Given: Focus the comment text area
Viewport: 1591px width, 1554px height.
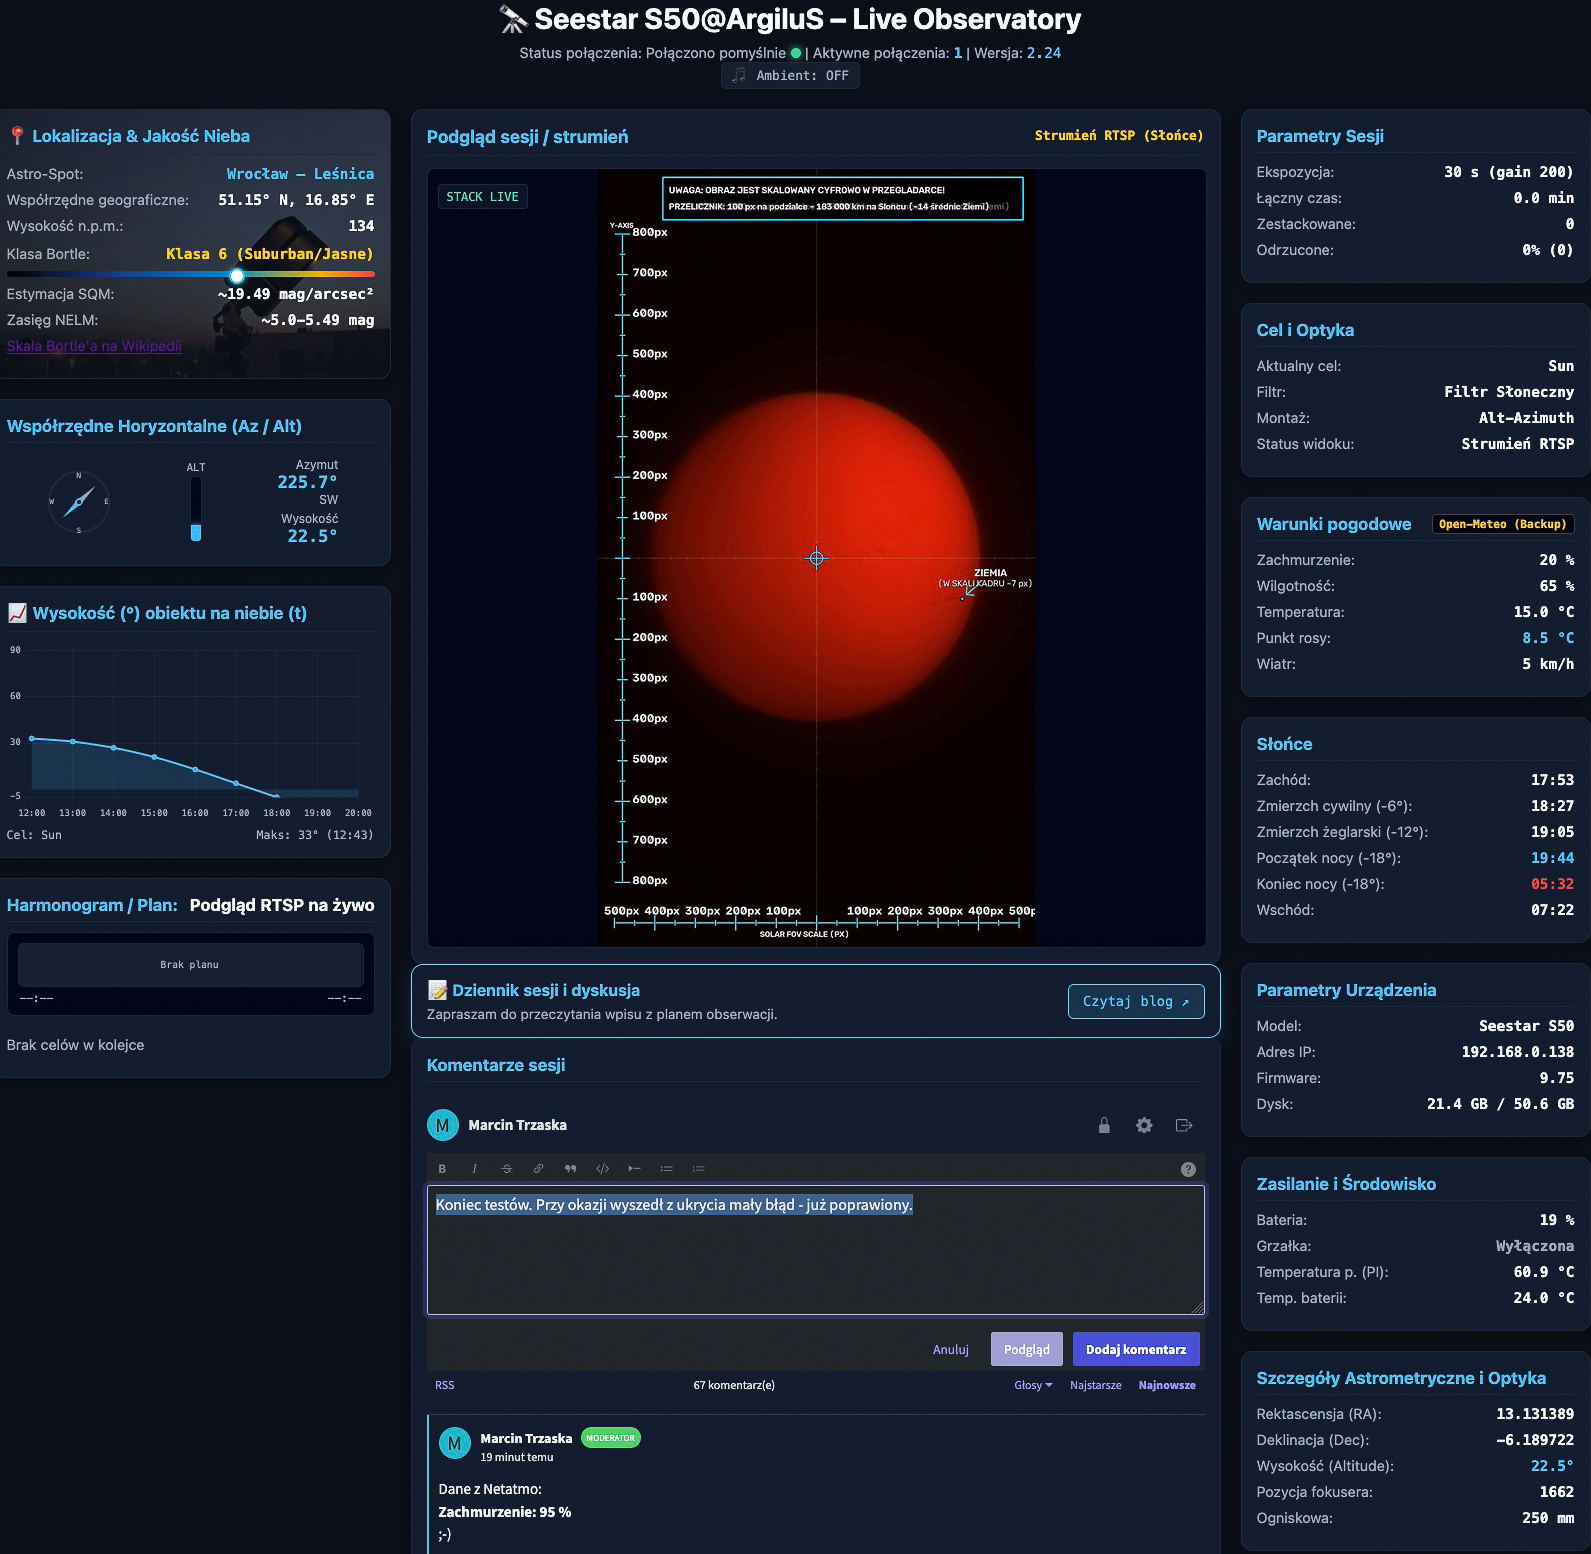Looking at the screenshot, I should coord(816,1250).
